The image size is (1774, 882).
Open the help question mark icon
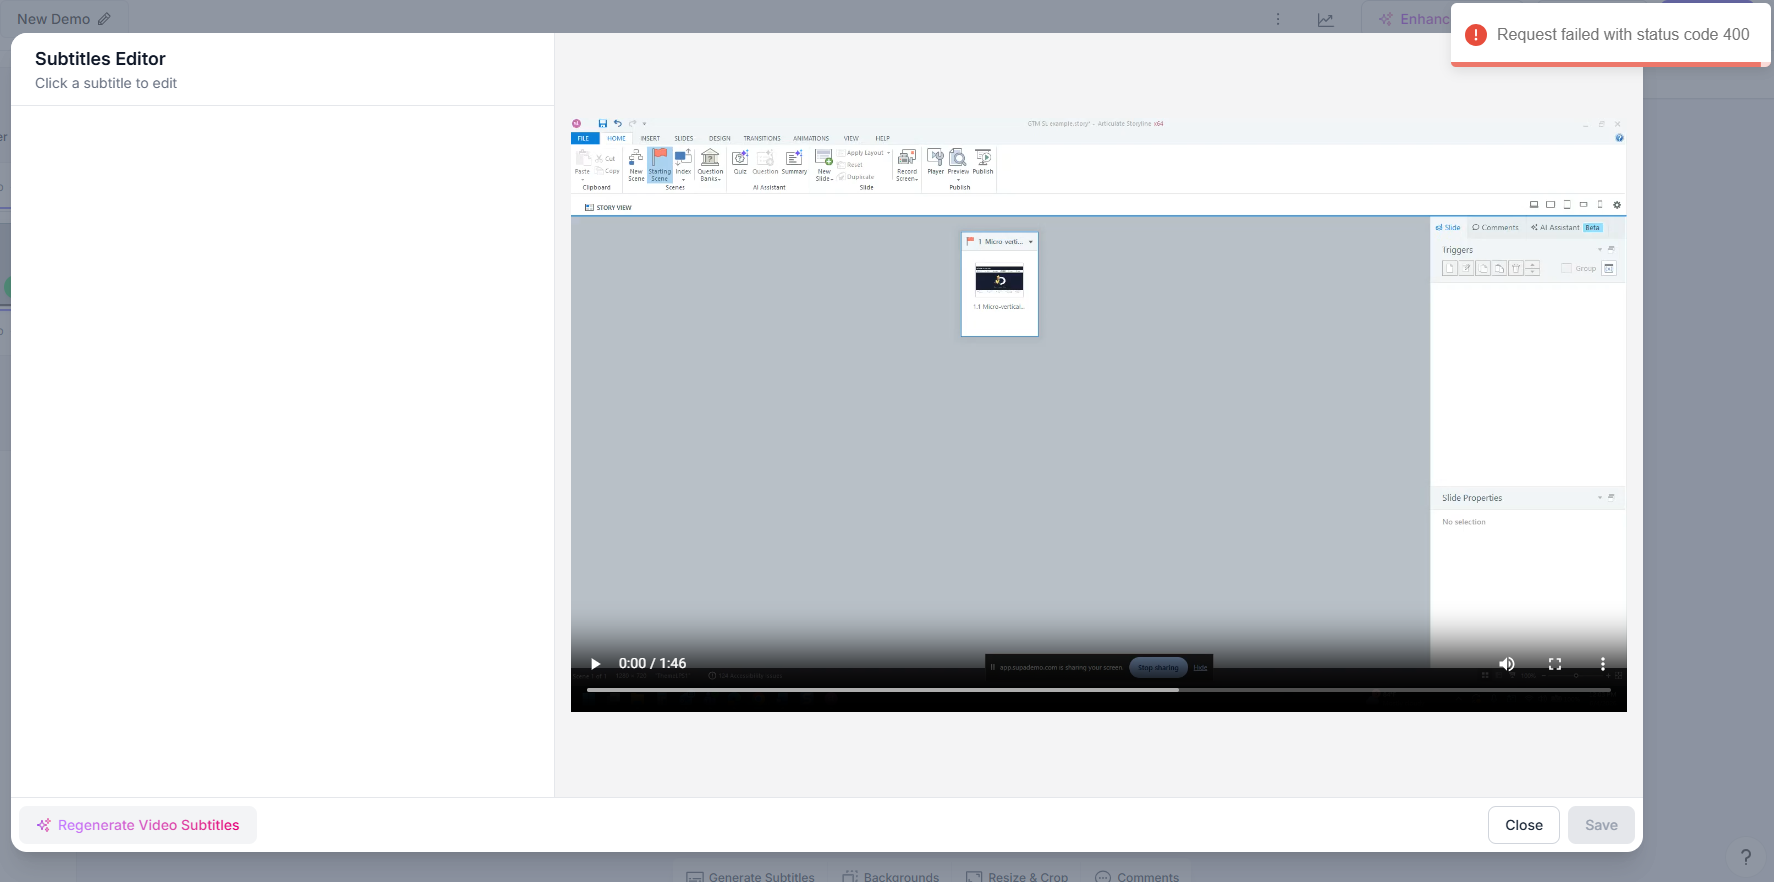(1746, 857)
